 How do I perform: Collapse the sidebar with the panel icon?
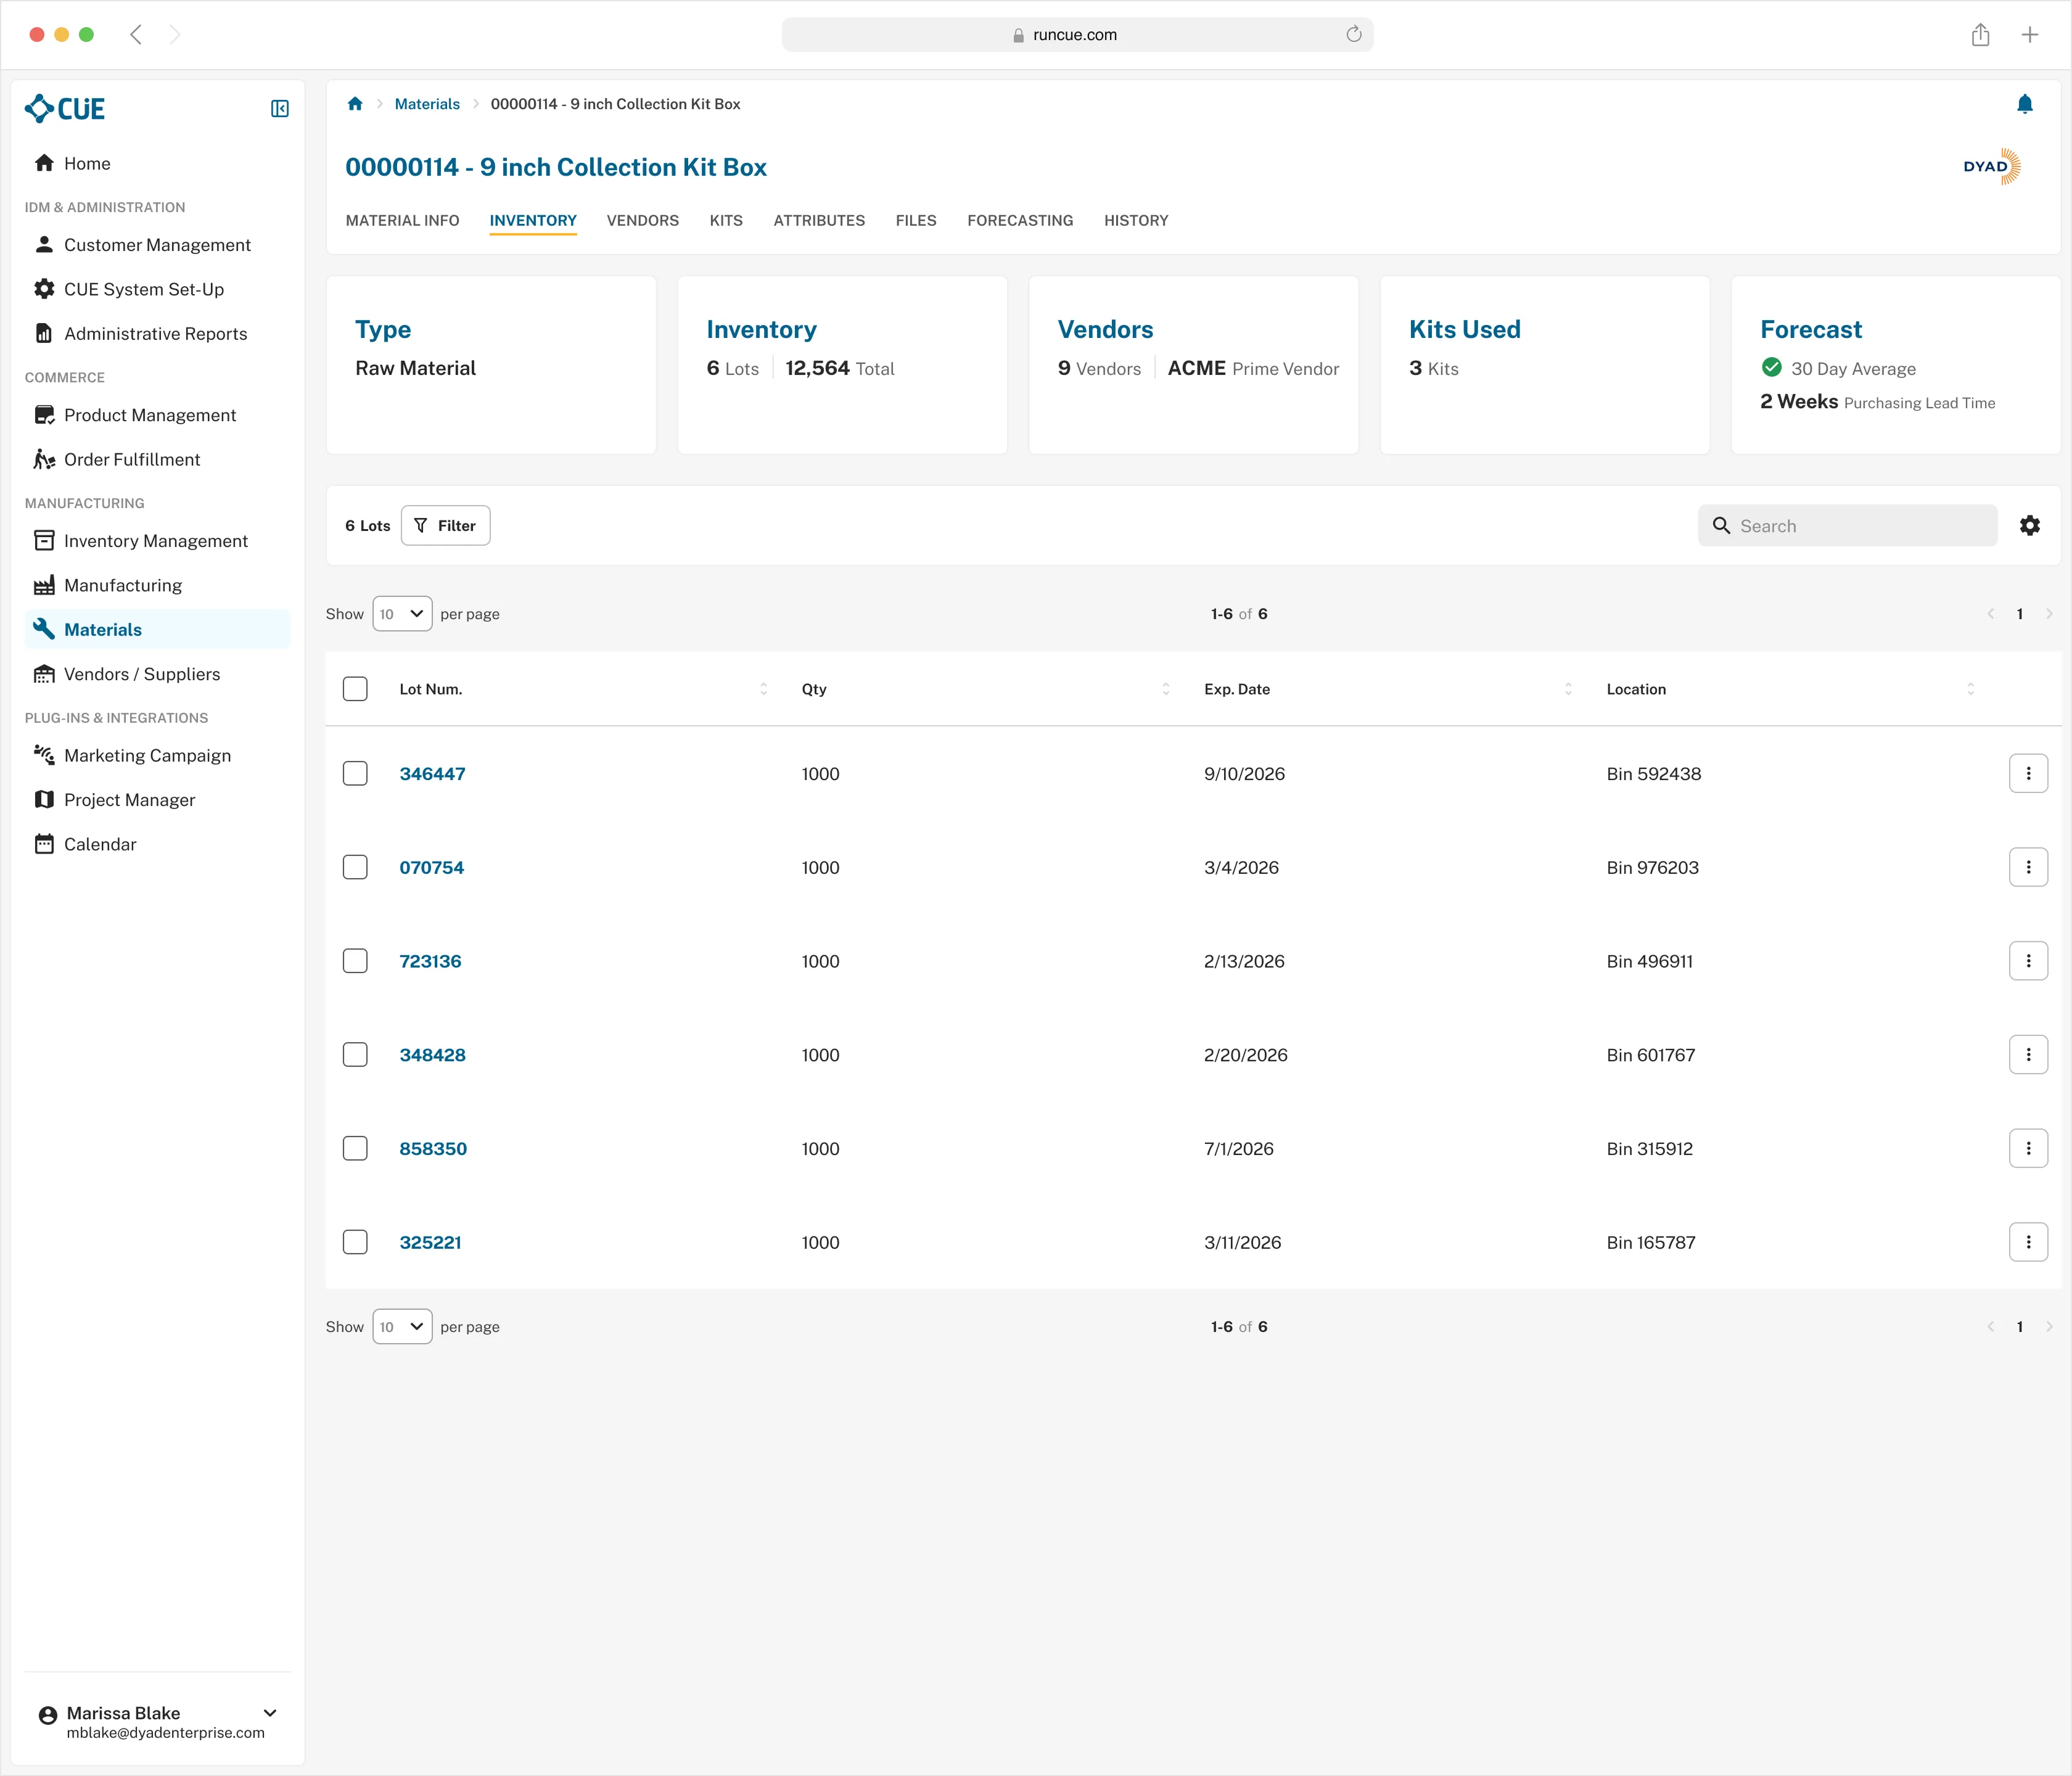pos(280,109)
